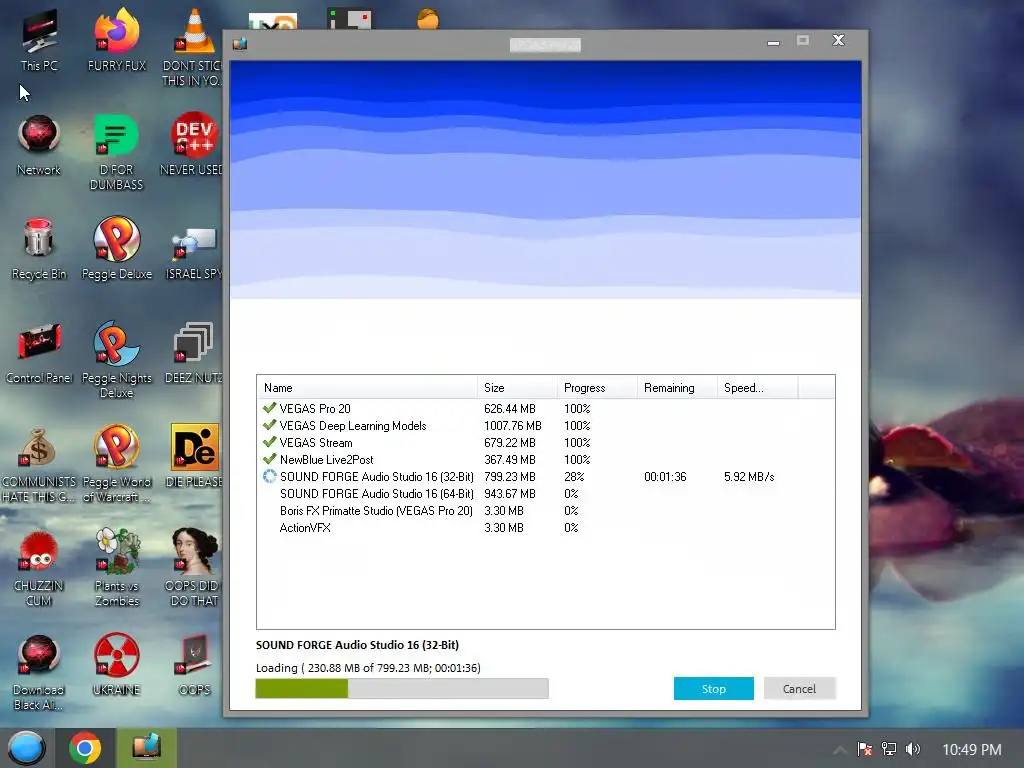Click the Start orb on taskbar

pyautogui.click(x=27, y=748)
